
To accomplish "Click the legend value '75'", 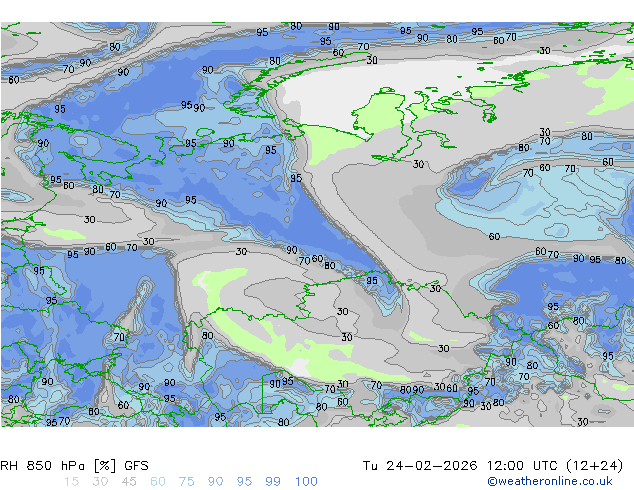I will click(x=187, y=482).
